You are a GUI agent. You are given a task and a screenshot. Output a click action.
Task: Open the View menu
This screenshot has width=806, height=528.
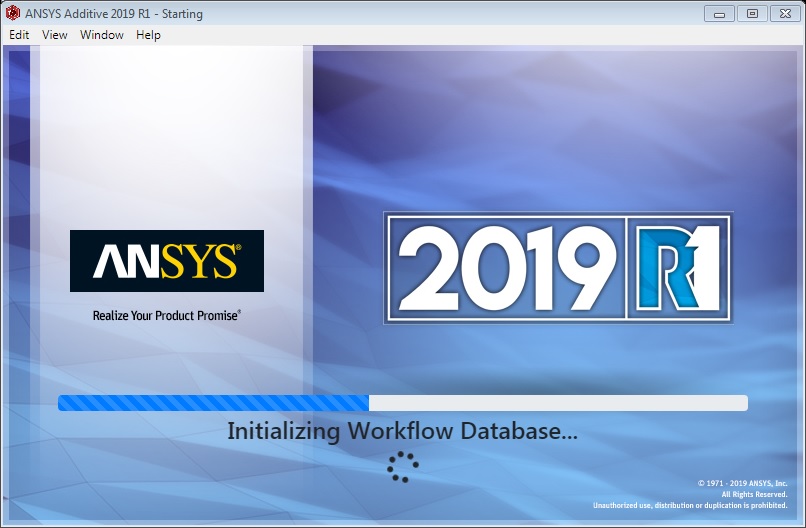pos(54,35)
